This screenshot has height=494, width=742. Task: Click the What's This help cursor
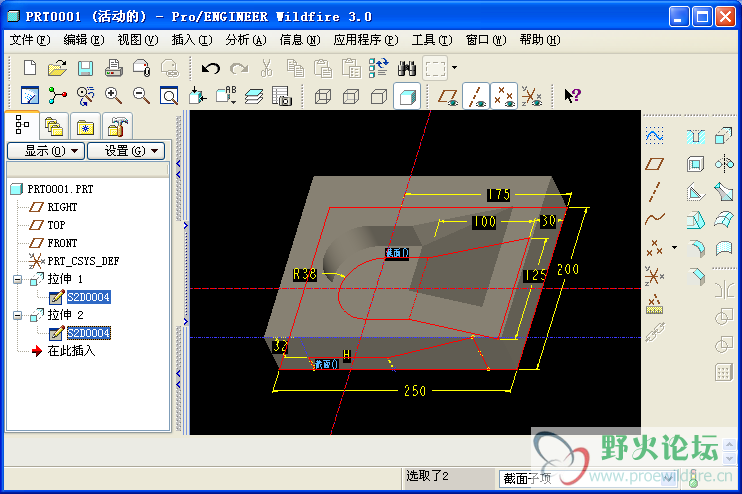[573, 96]
